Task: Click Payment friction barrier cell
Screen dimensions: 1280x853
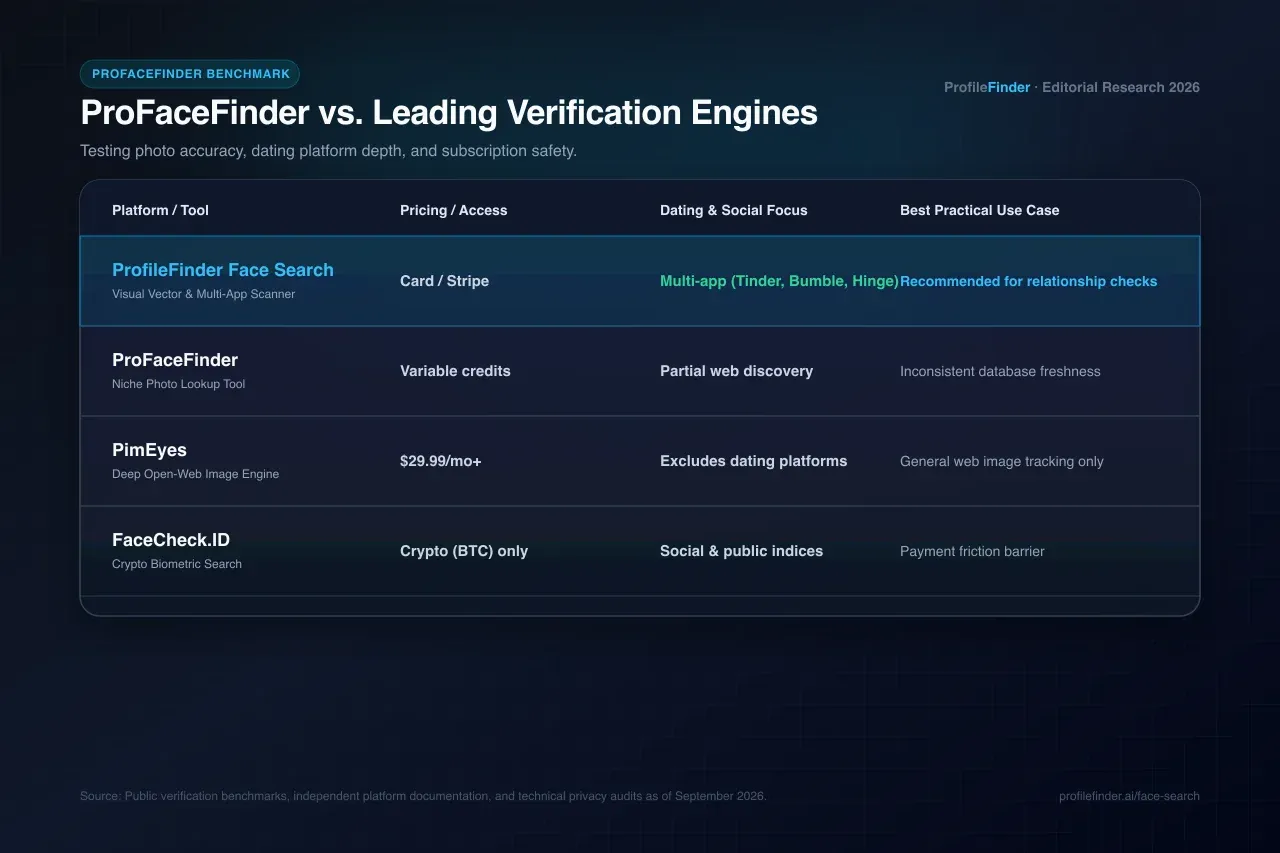Action: (972, 551)
